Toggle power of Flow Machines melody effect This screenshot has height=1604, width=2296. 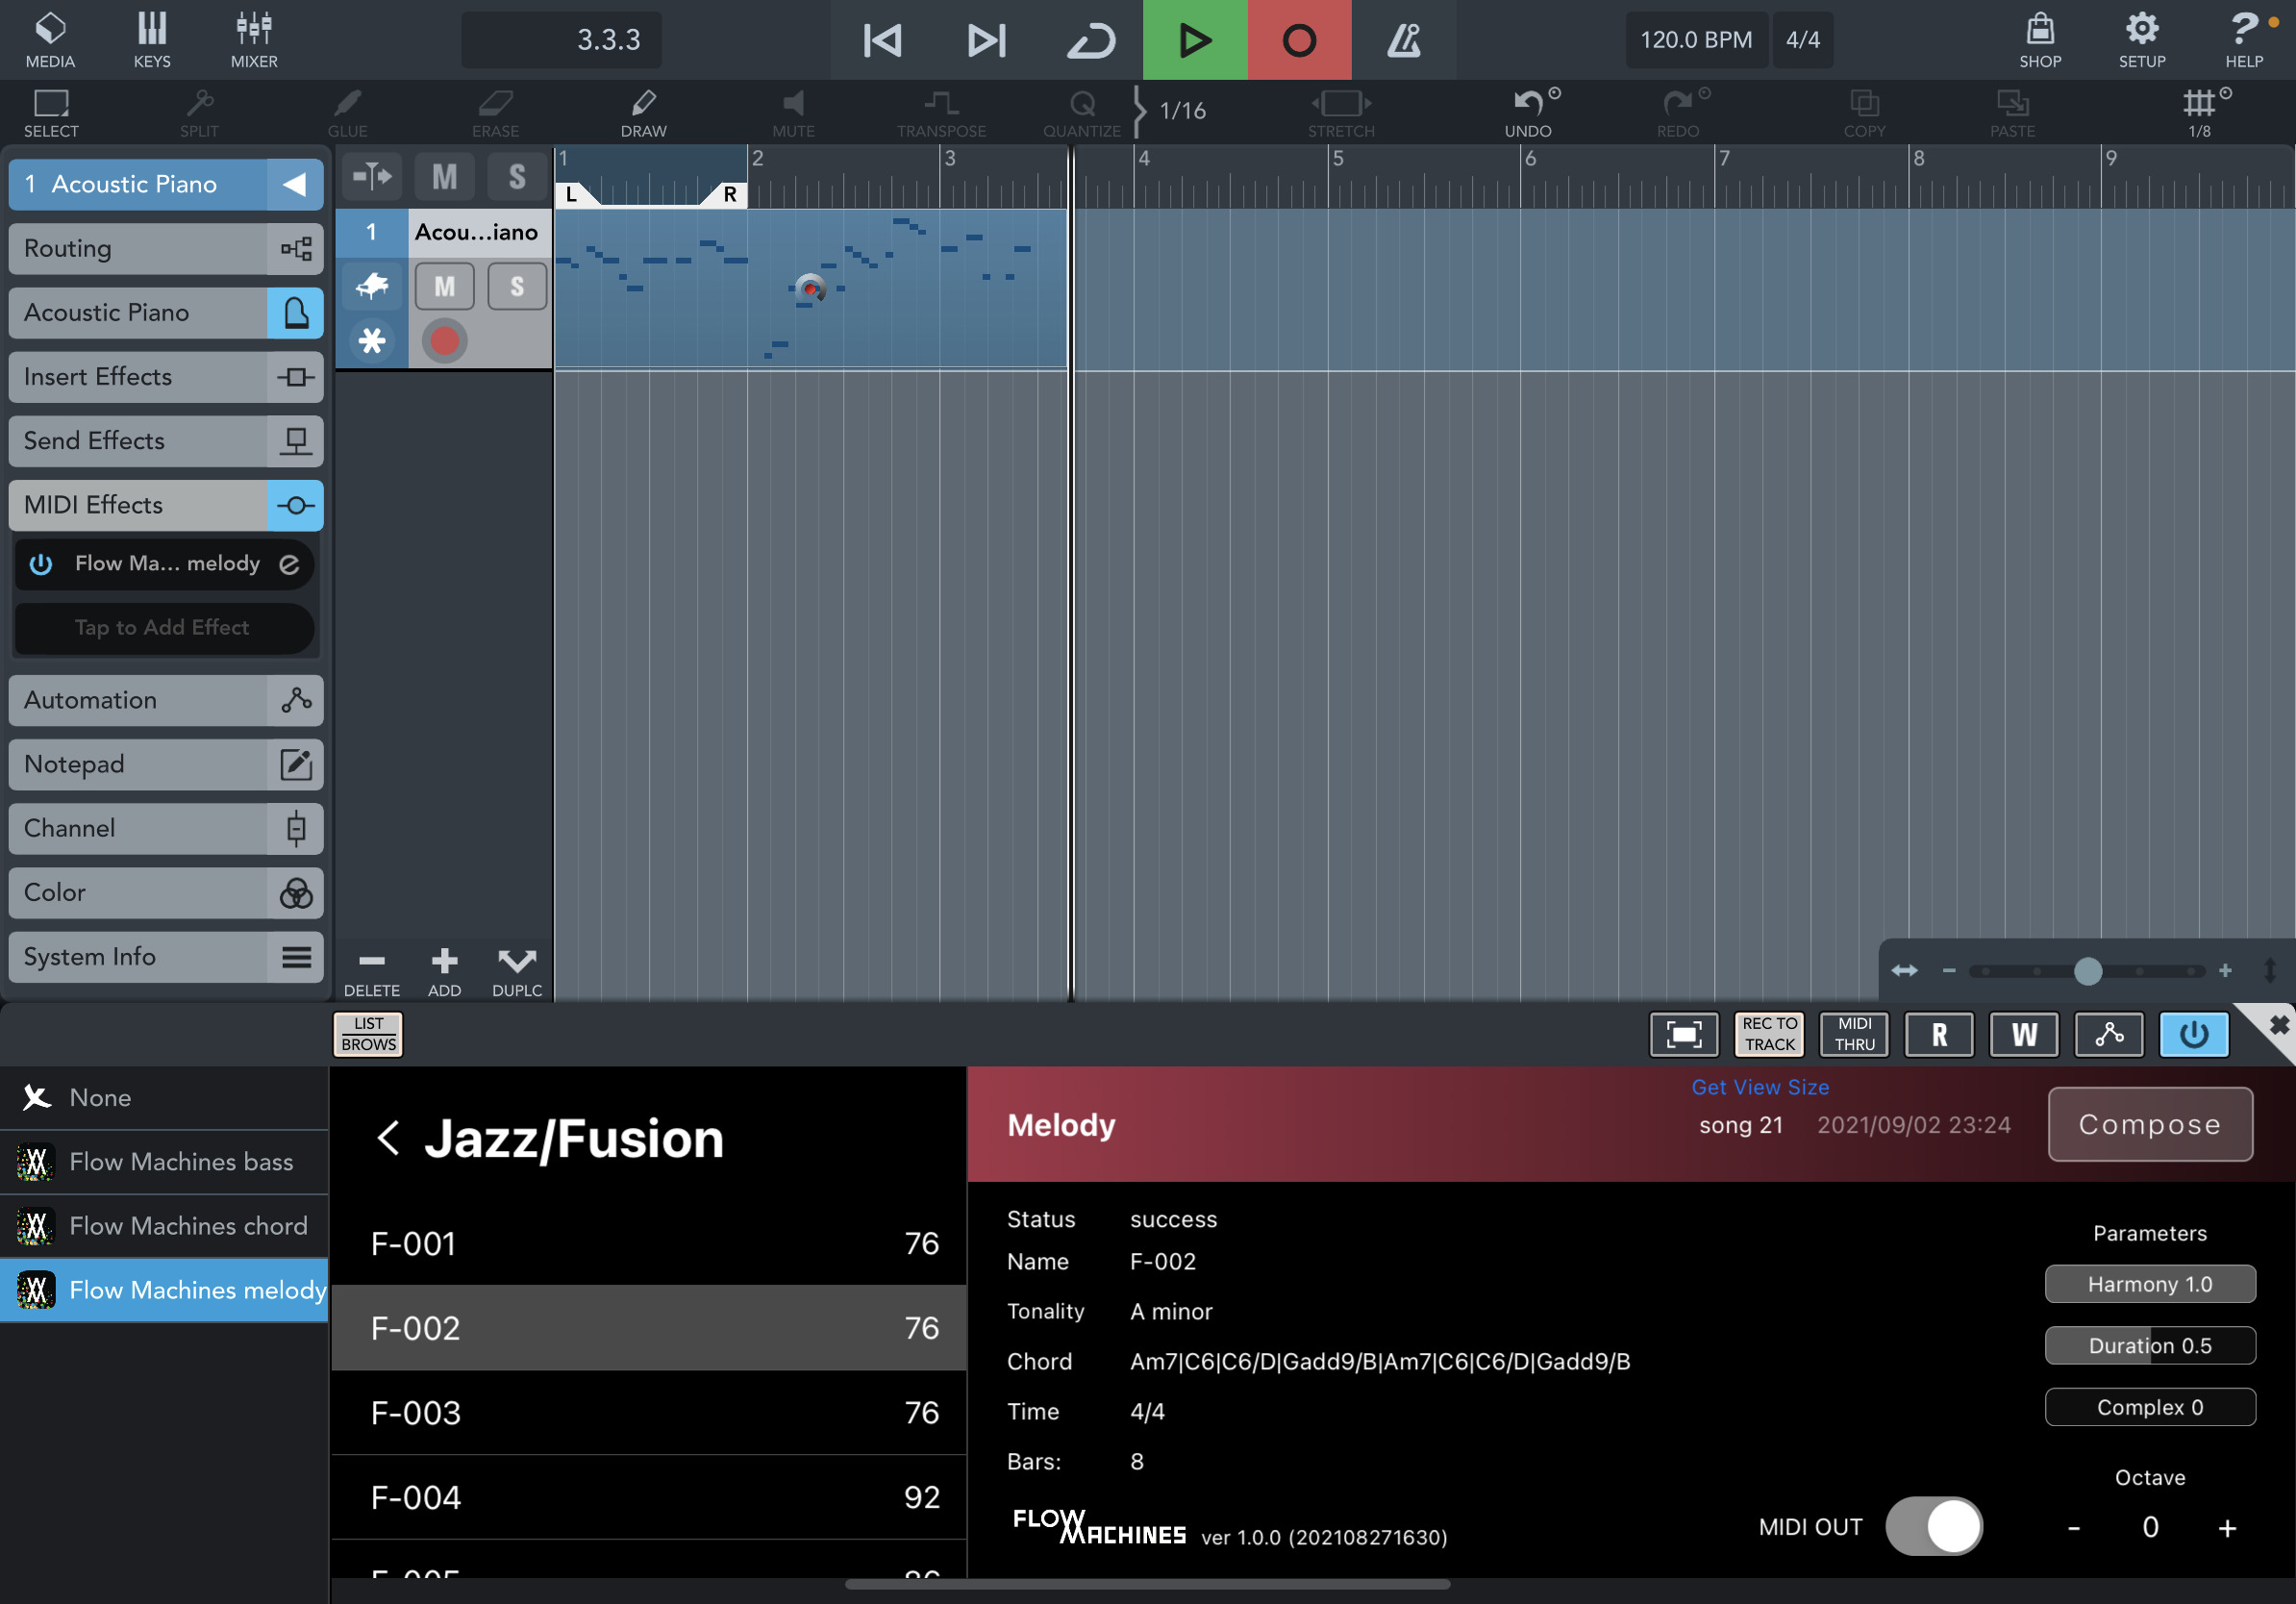(41, 564)
